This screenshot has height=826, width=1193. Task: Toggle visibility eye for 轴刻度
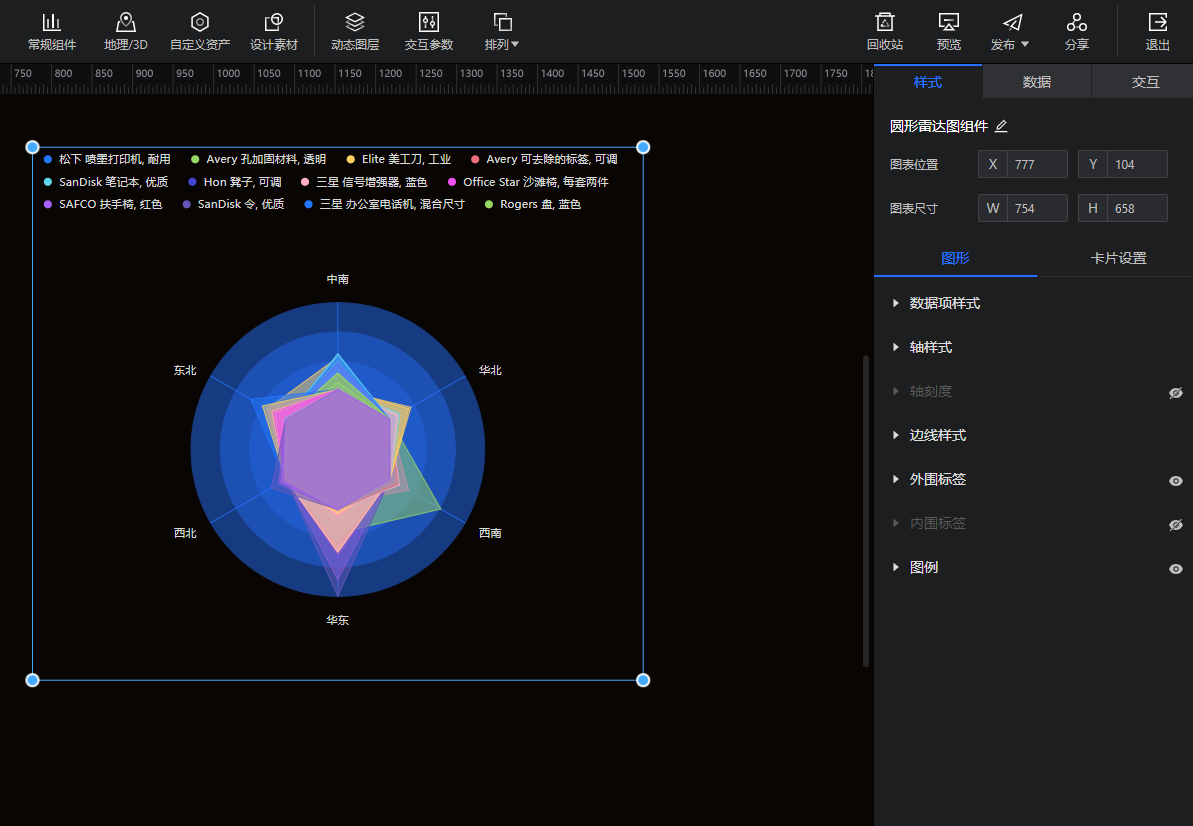pyautogui.click(x=1176, y=392)
